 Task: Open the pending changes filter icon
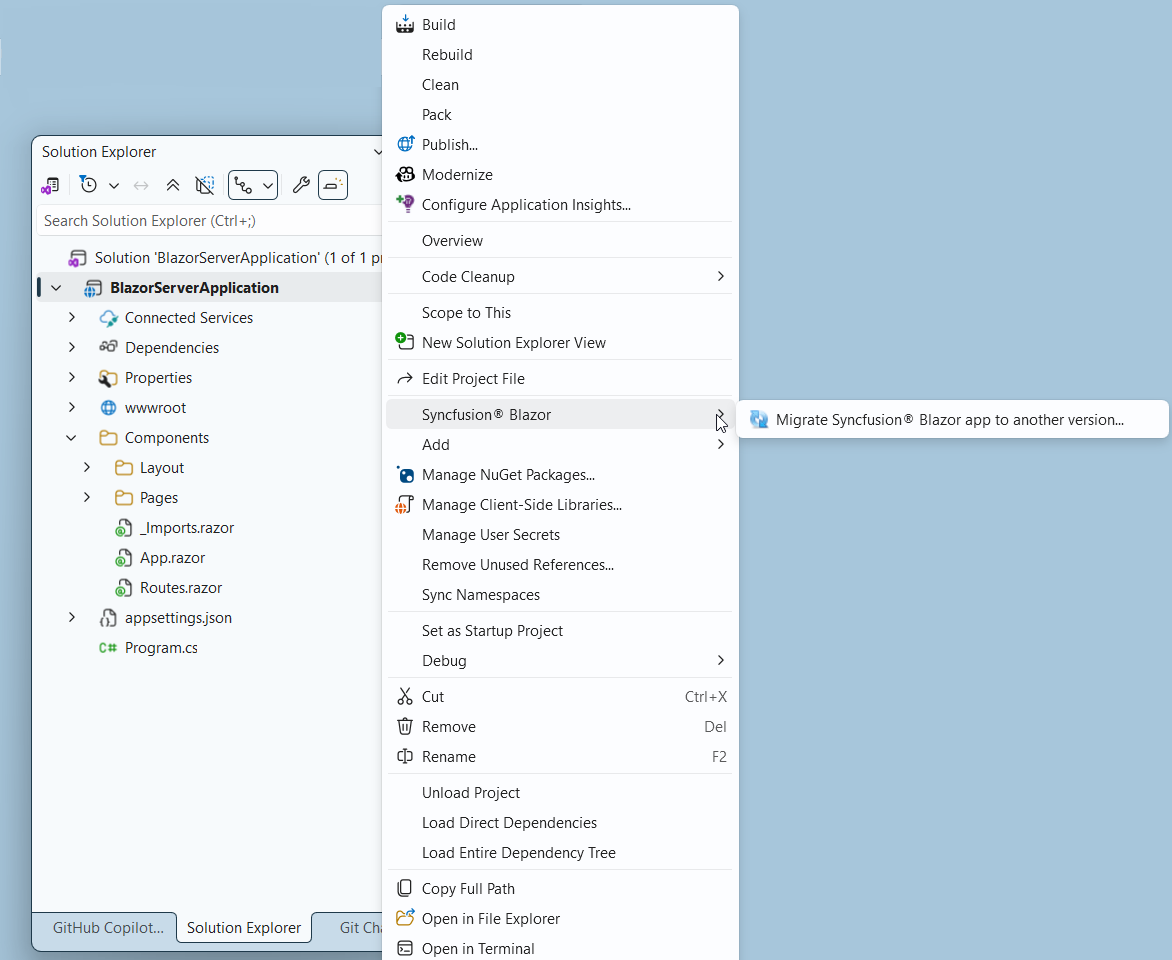88,185
